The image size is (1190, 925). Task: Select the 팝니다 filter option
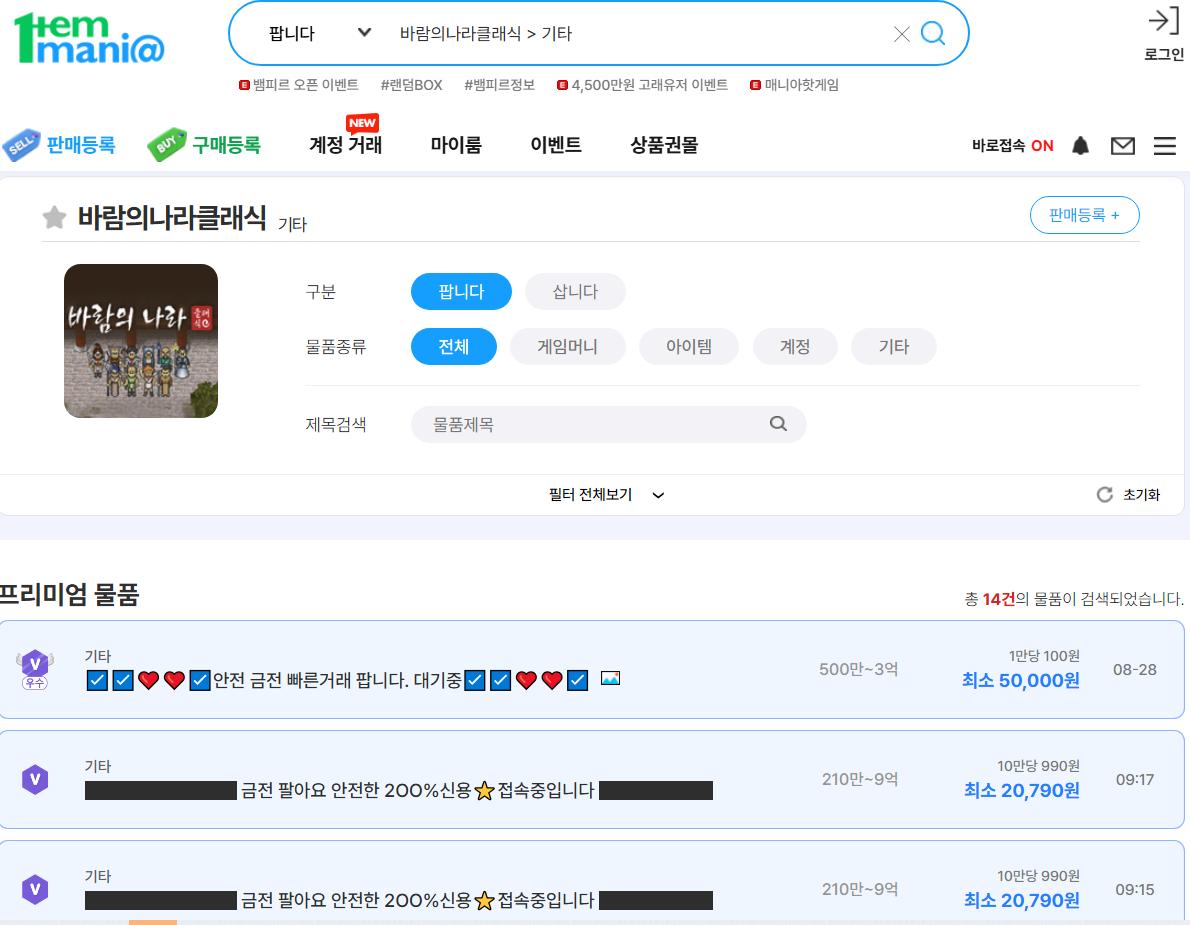pyautogui.click(x=461, y=291)
